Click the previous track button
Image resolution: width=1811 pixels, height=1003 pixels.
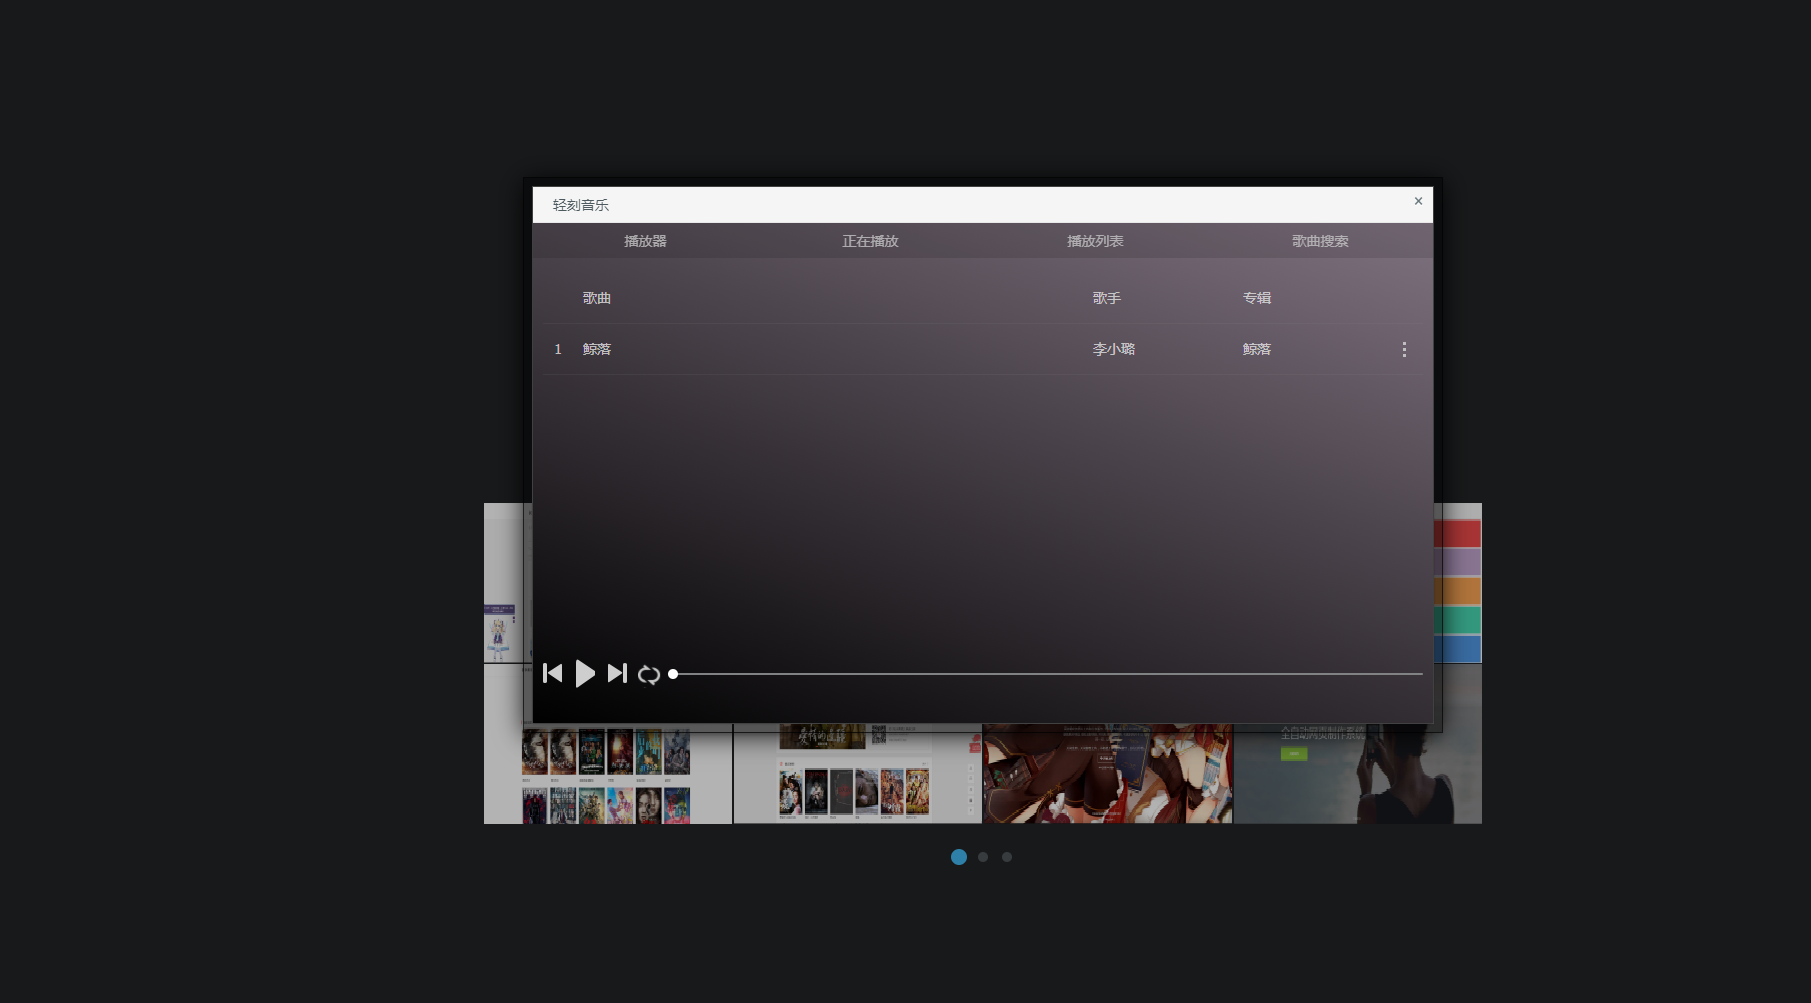tap(552, 673)
